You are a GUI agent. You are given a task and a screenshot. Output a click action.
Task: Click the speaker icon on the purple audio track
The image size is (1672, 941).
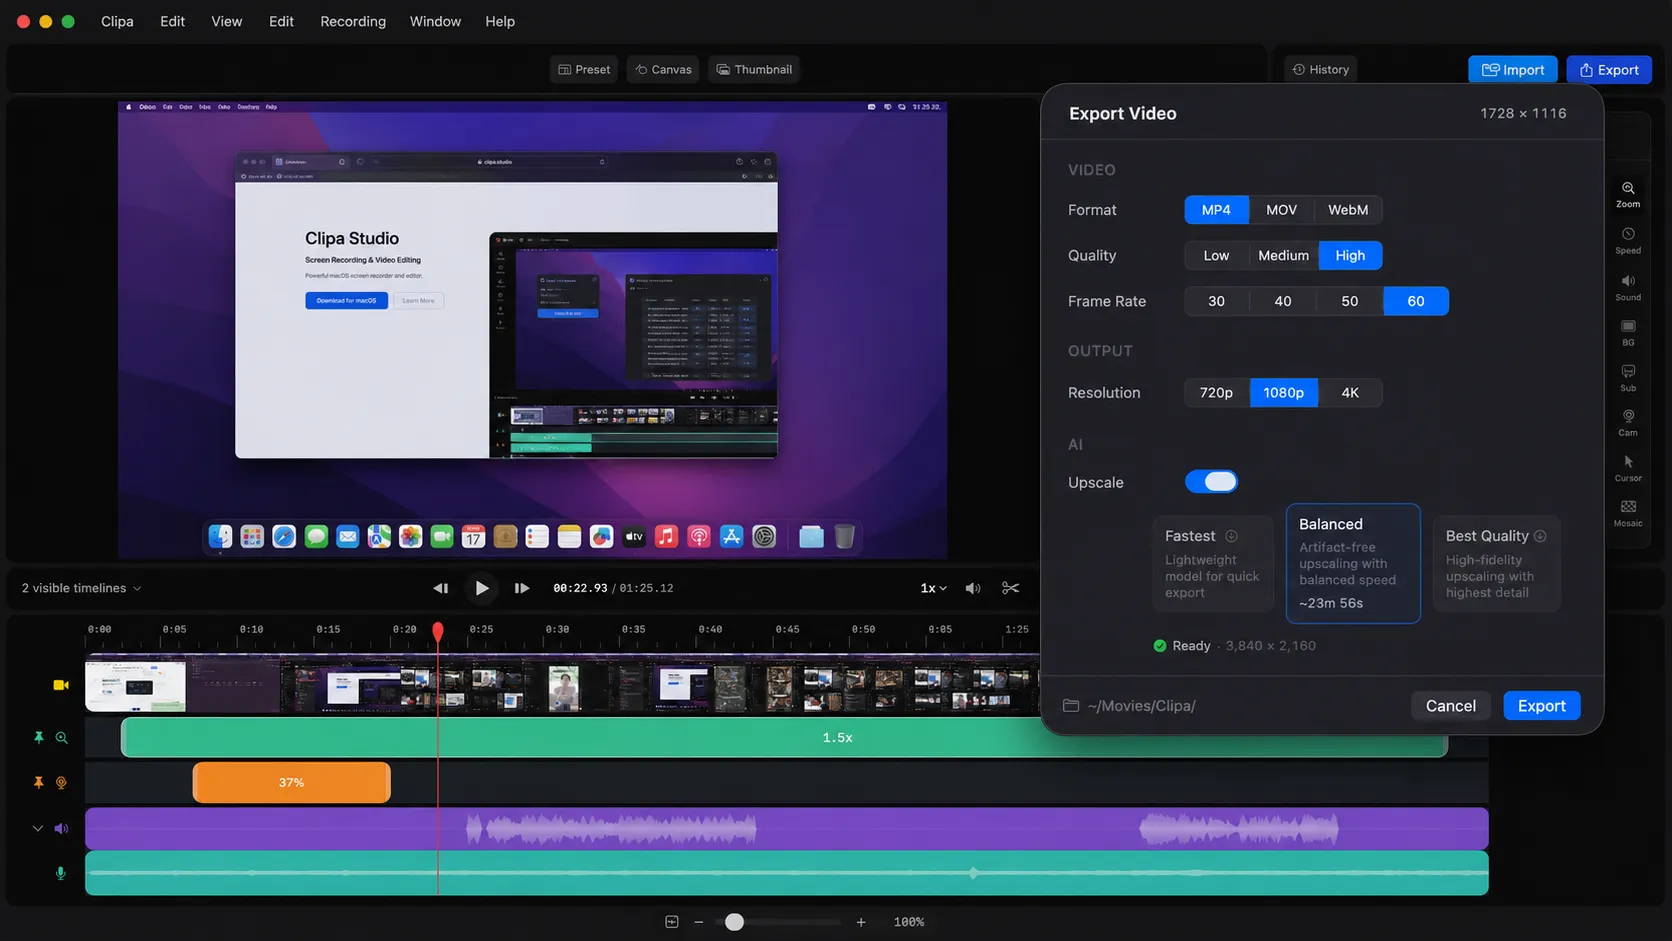pyautogui.click(x=61, y=828)
